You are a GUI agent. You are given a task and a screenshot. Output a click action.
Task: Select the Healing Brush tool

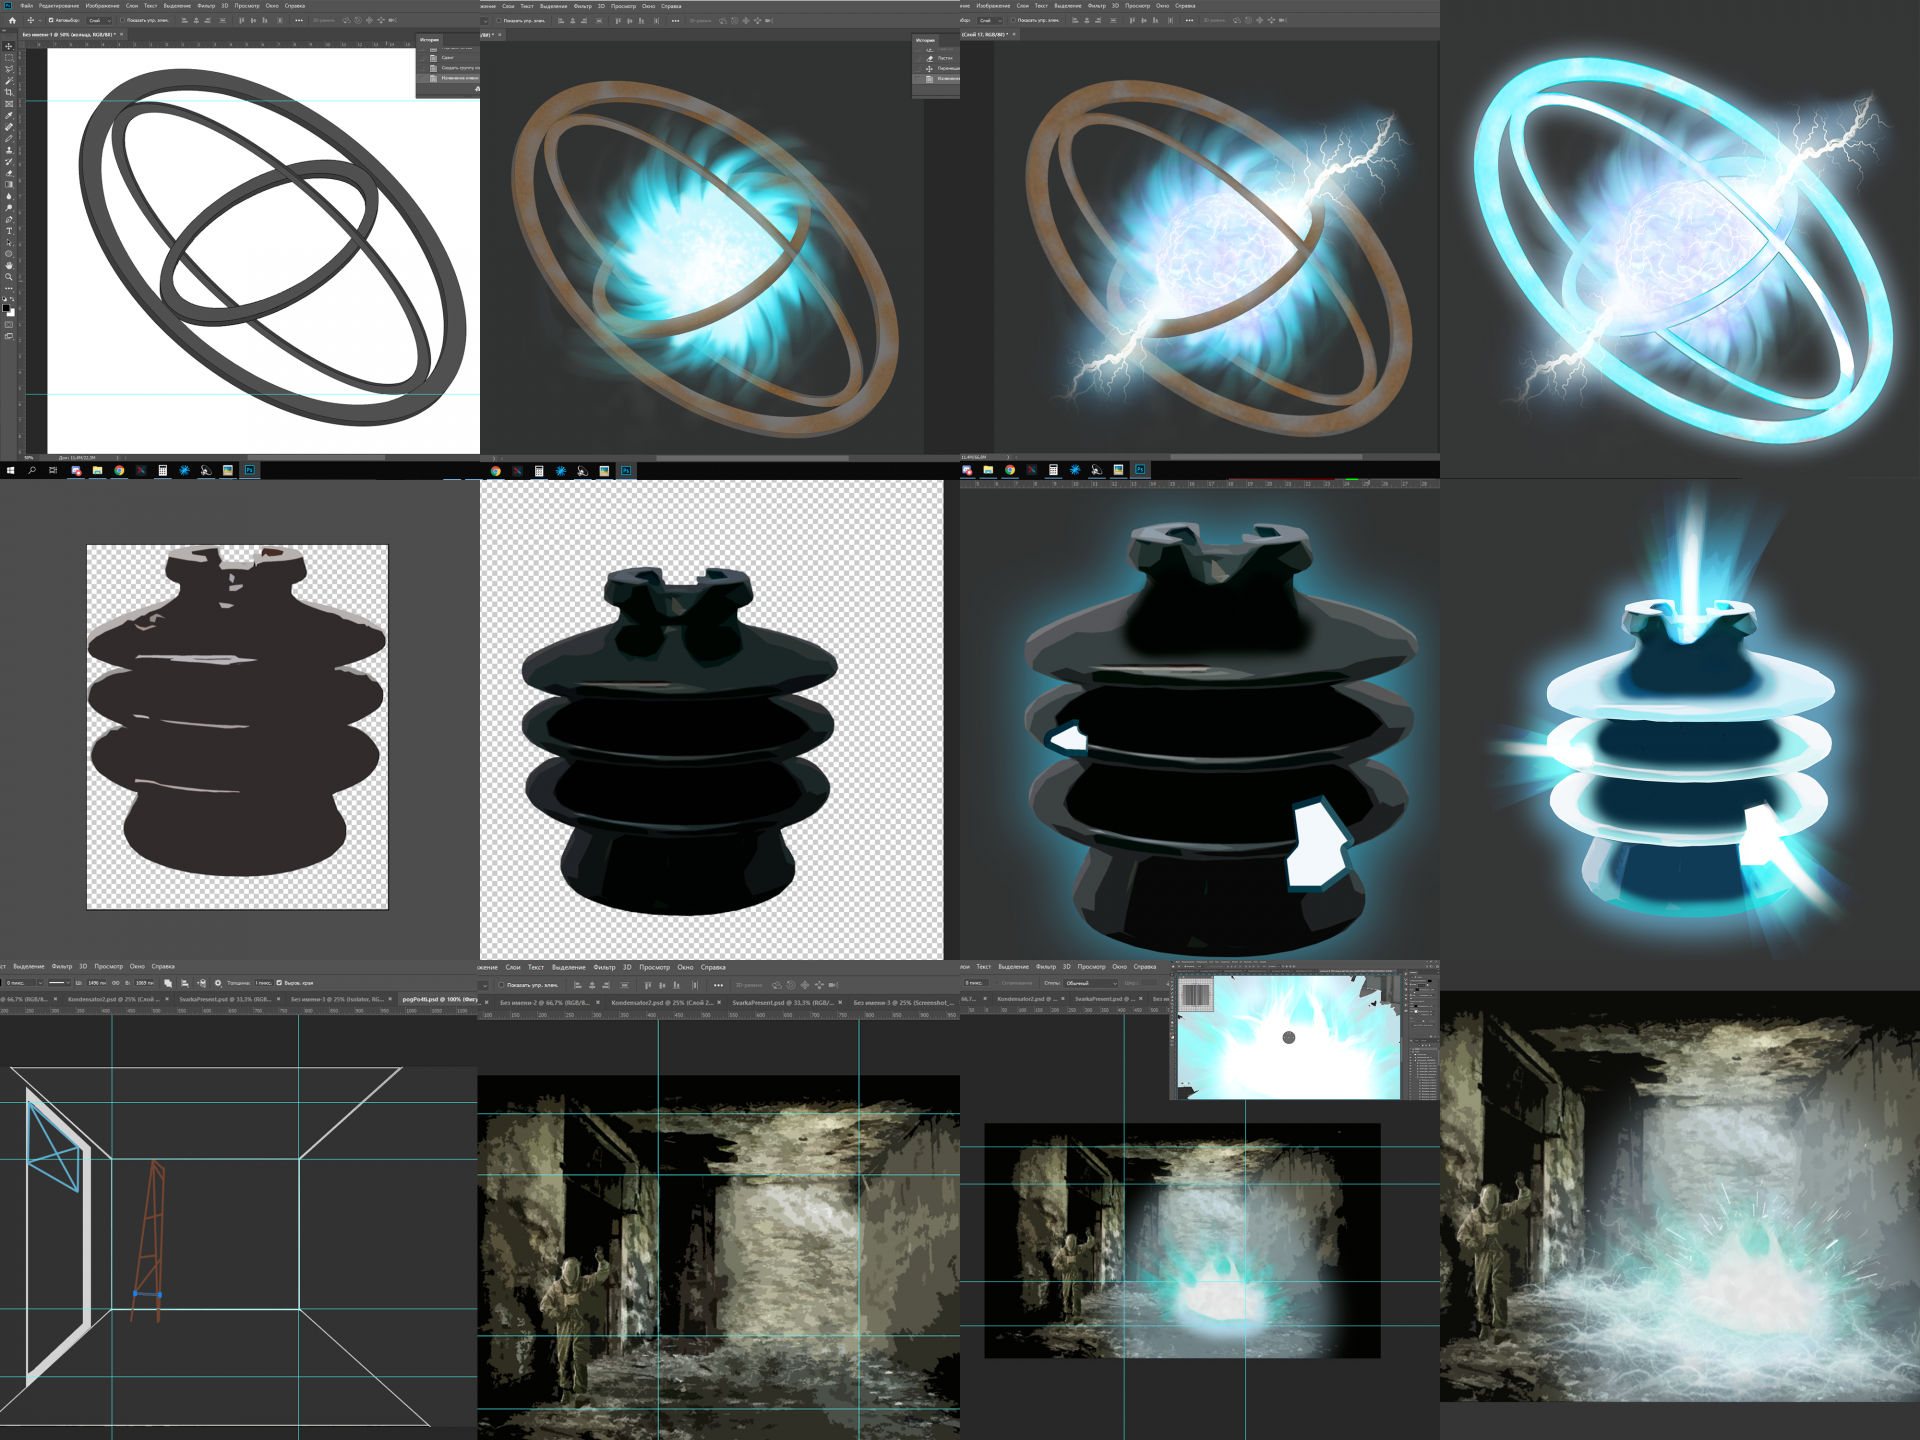coord(8,127)
